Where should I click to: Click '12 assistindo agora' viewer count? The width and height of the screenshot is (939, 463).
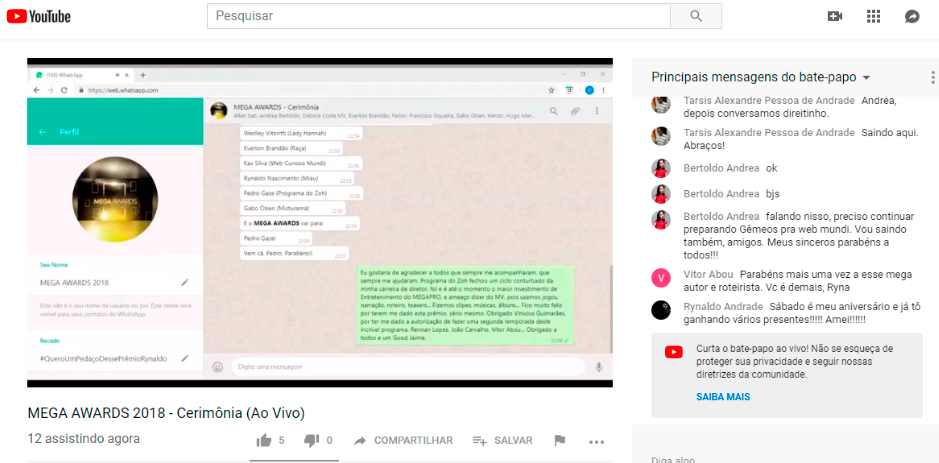(83, 438)
